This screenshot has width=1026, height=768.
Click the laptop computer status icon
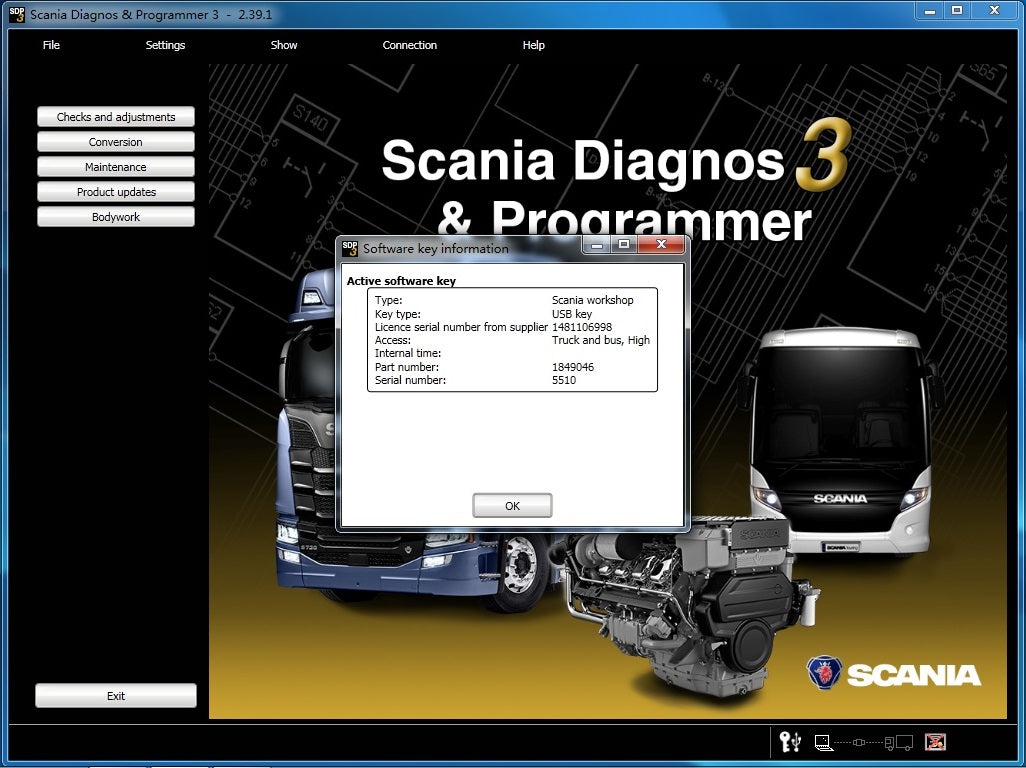coord(823,742)
